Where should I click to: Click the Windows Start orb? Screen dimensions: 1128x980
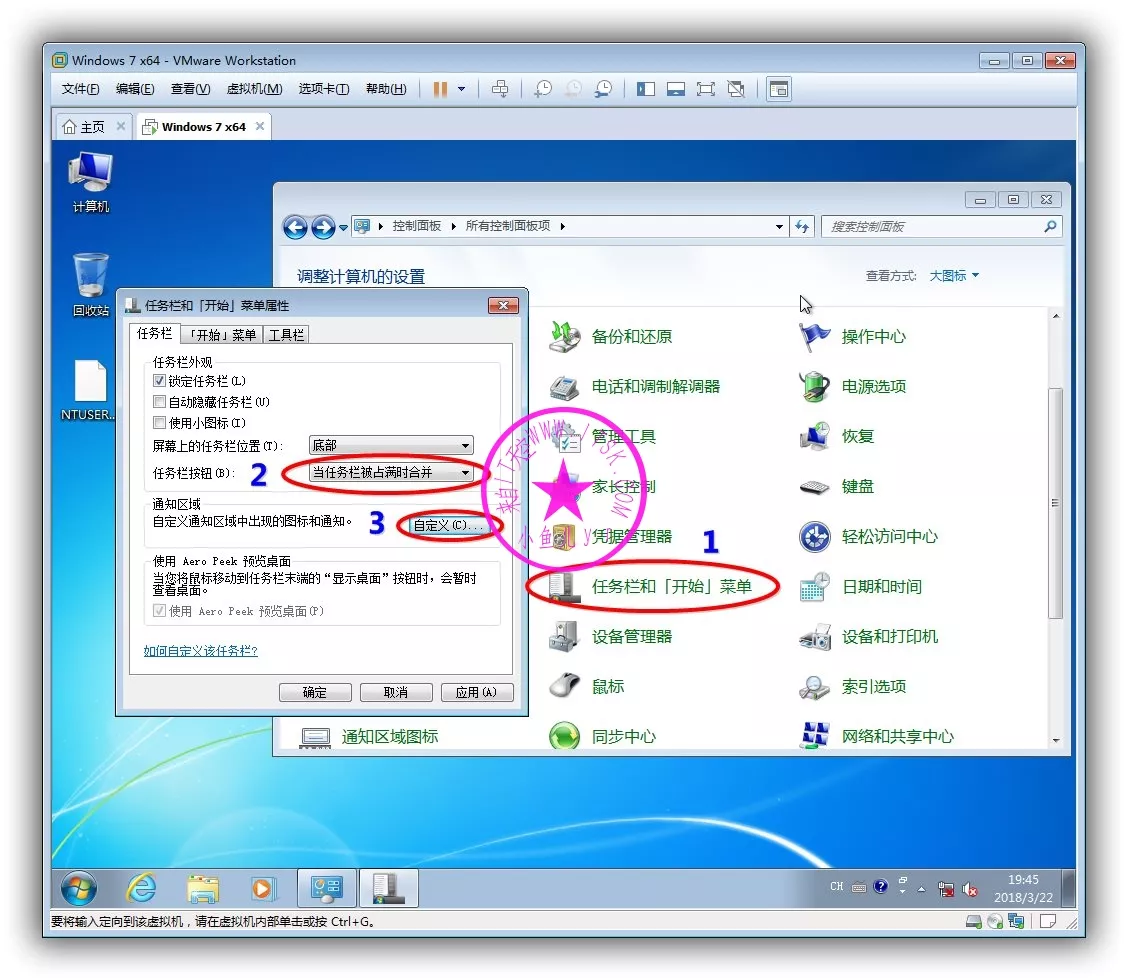[79, 887]
